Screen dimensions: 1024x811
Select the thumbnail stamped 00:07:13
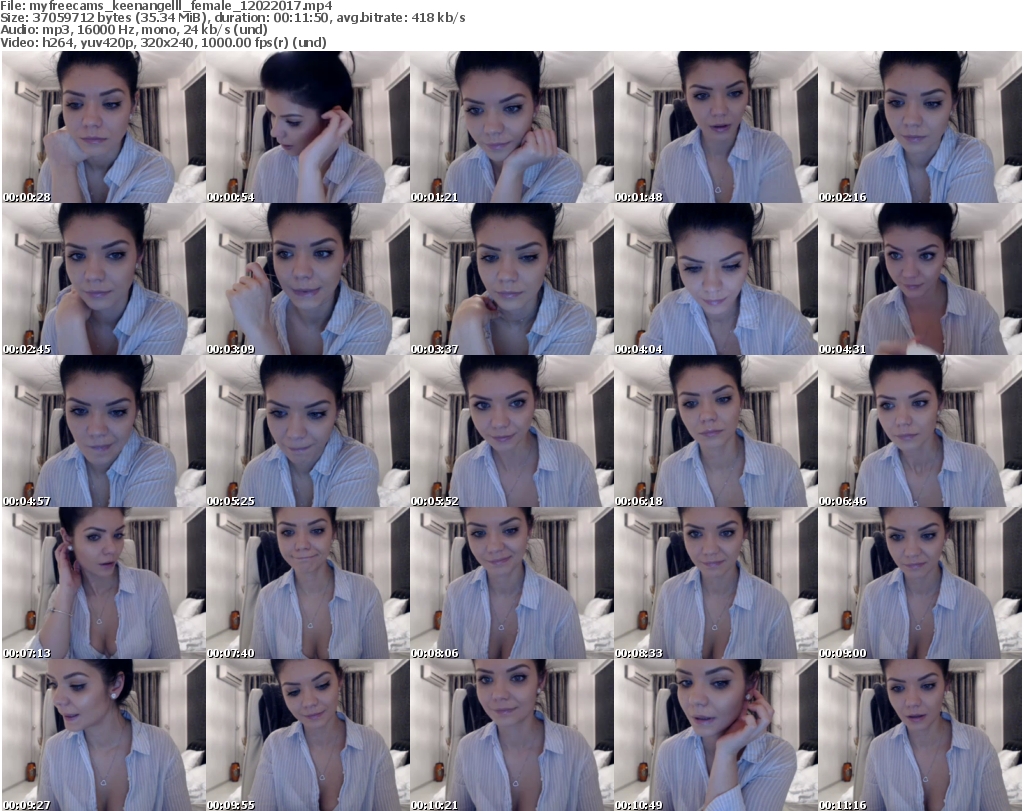104,584
